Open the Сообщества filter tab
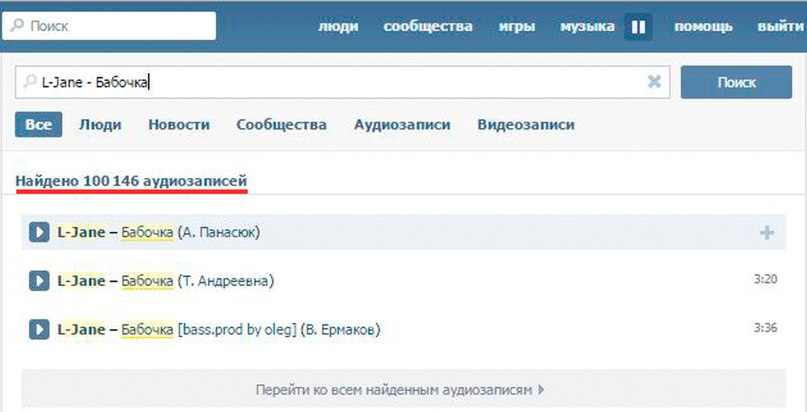Image resolution: width=807 pixels, height=412 pixels. (282, 125)
